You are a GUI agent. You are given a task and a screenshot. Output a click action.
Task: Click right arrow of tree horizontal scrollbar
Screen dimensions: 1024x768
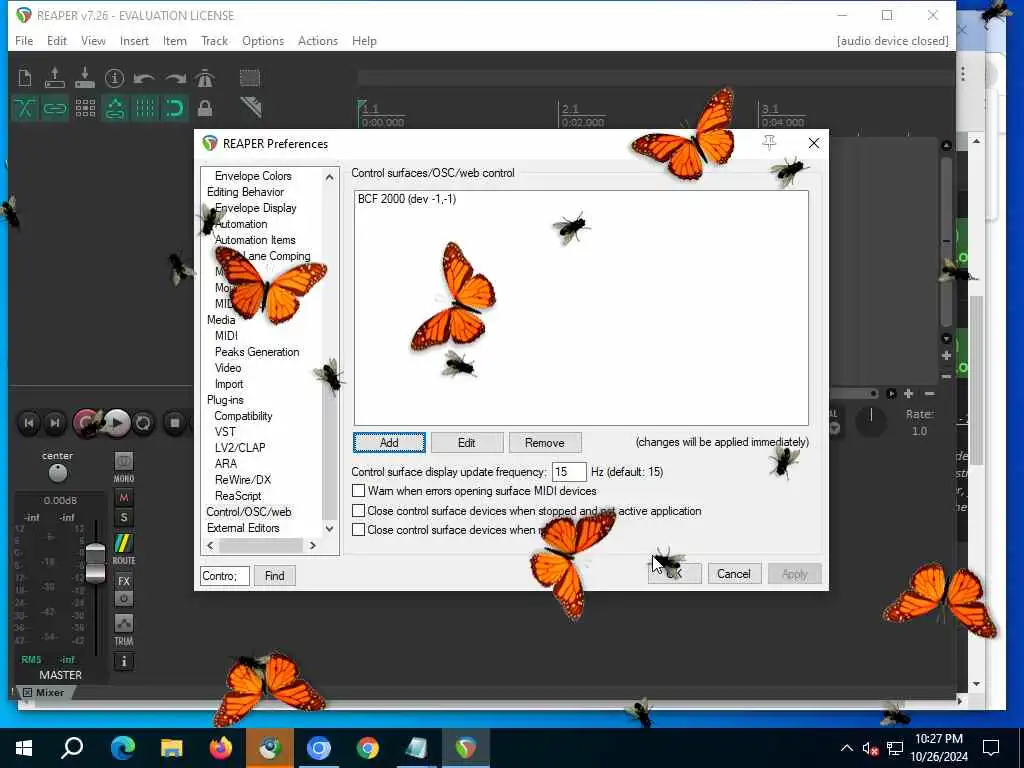[313, 545]
